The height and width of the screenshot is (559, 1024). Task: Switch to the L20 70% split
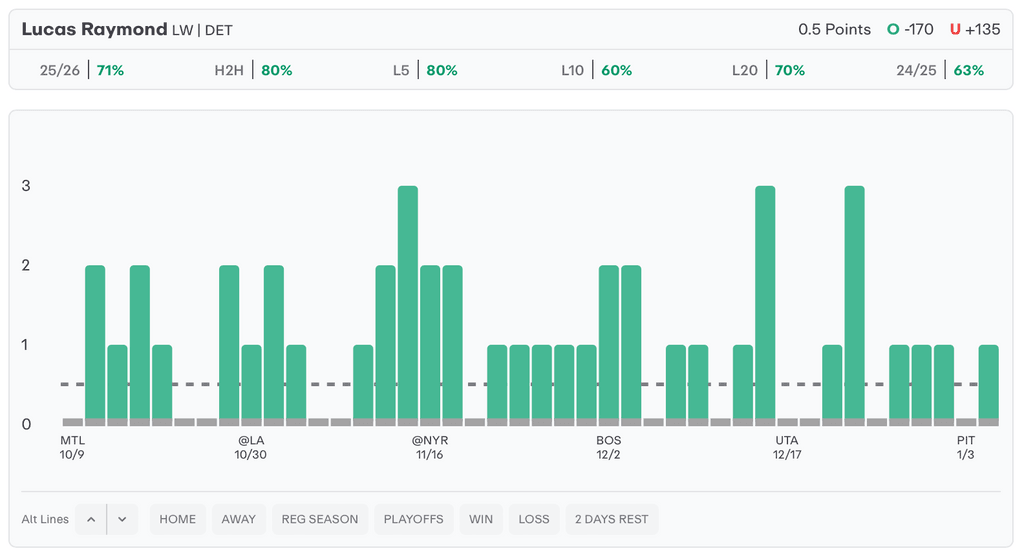coord(768,70)
